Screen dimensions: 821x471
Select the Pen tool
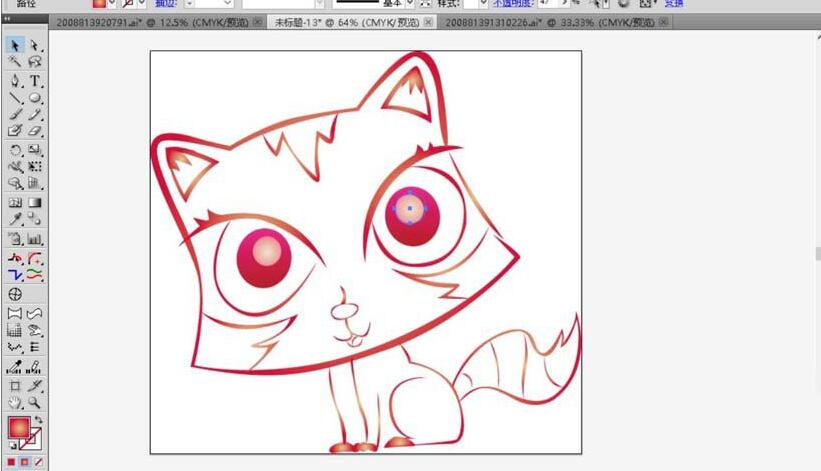15,81
